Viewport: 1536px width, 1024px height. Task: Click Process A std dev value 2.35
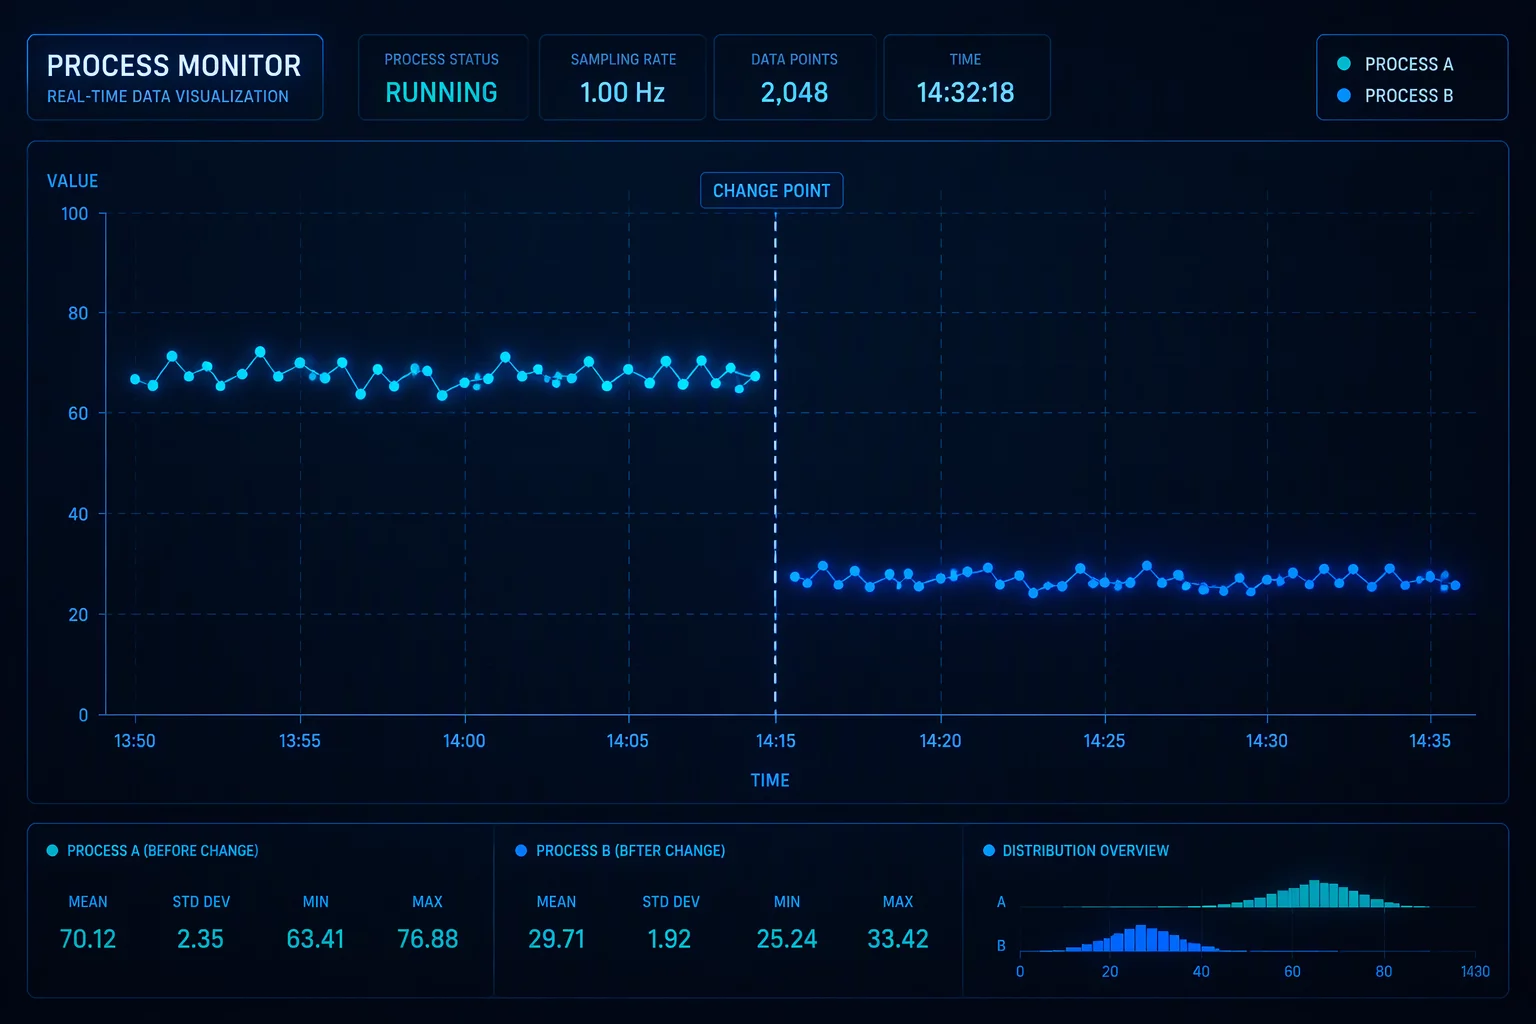pyautogui.click(x=200, y=939)
